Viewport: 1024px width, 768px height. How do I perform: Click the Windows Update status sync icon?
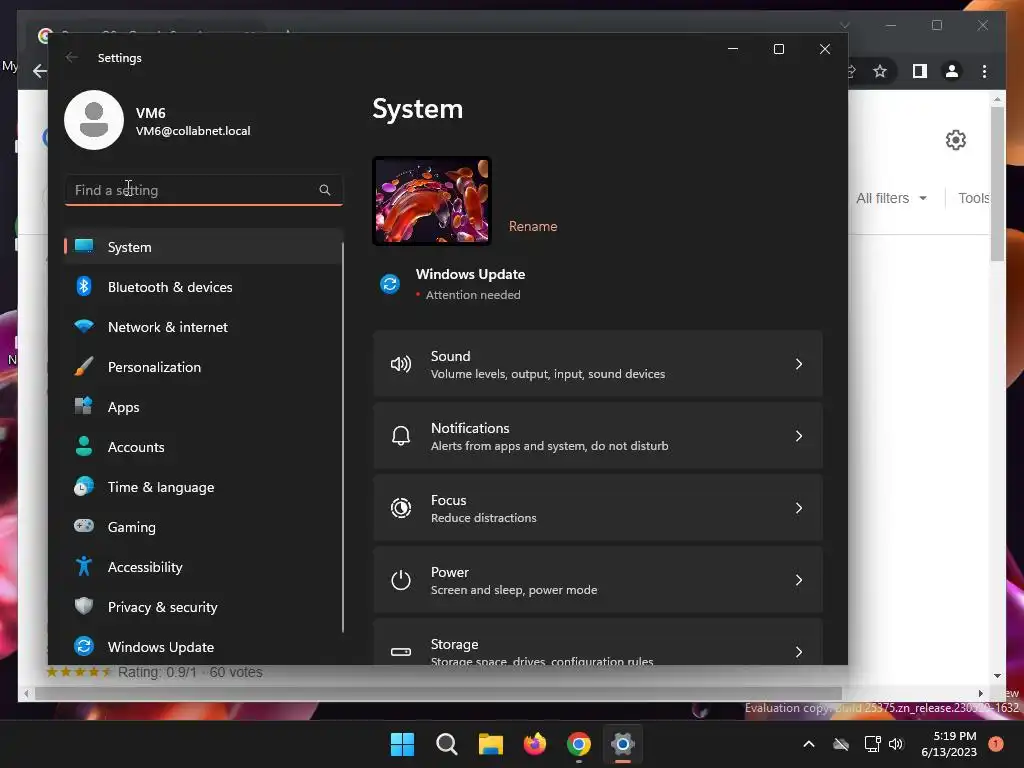tap(390, 284)
